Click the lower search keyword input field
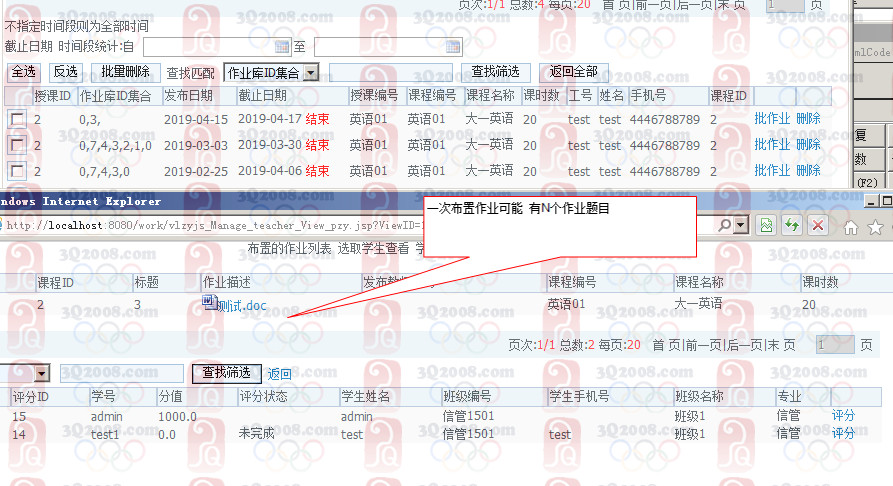 (x=121, y=373)
